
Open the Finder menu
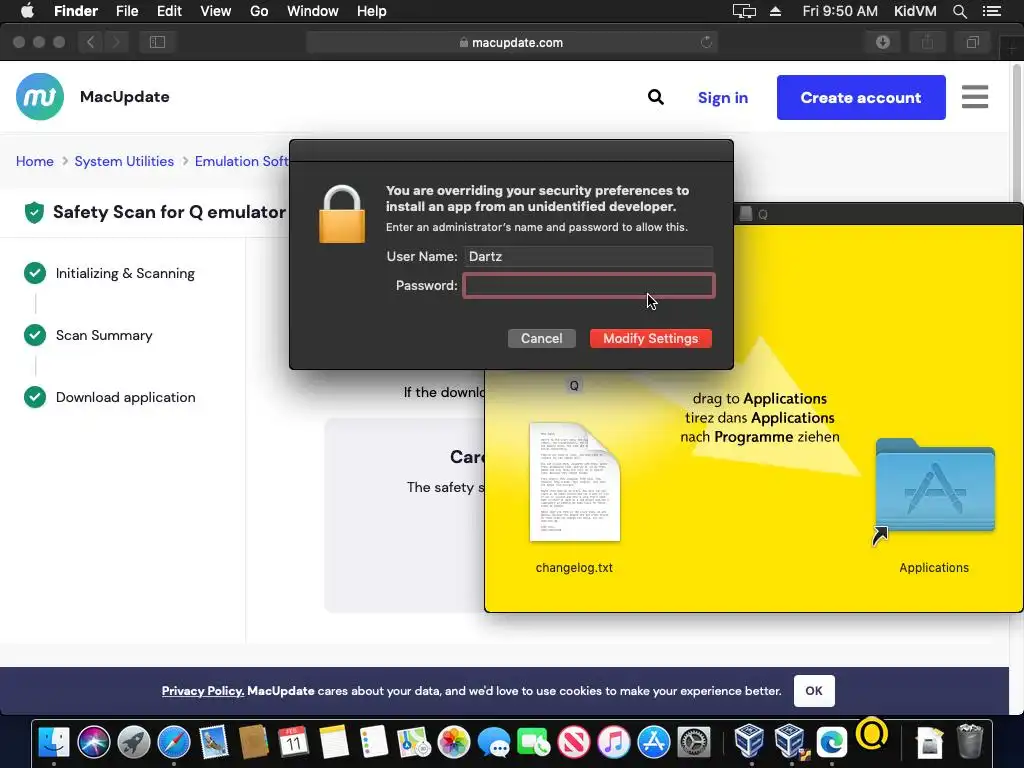(x=76, y=11)
